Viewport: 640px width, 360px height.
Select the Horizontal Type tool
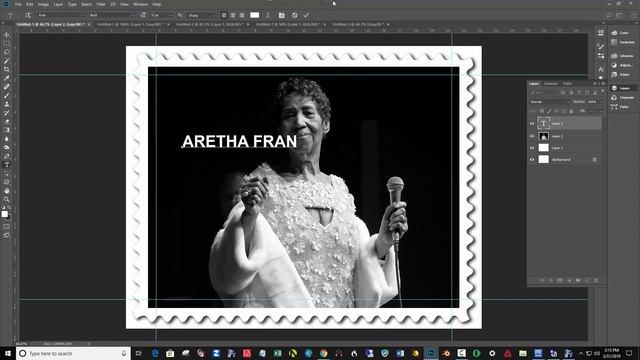(7, 165)
